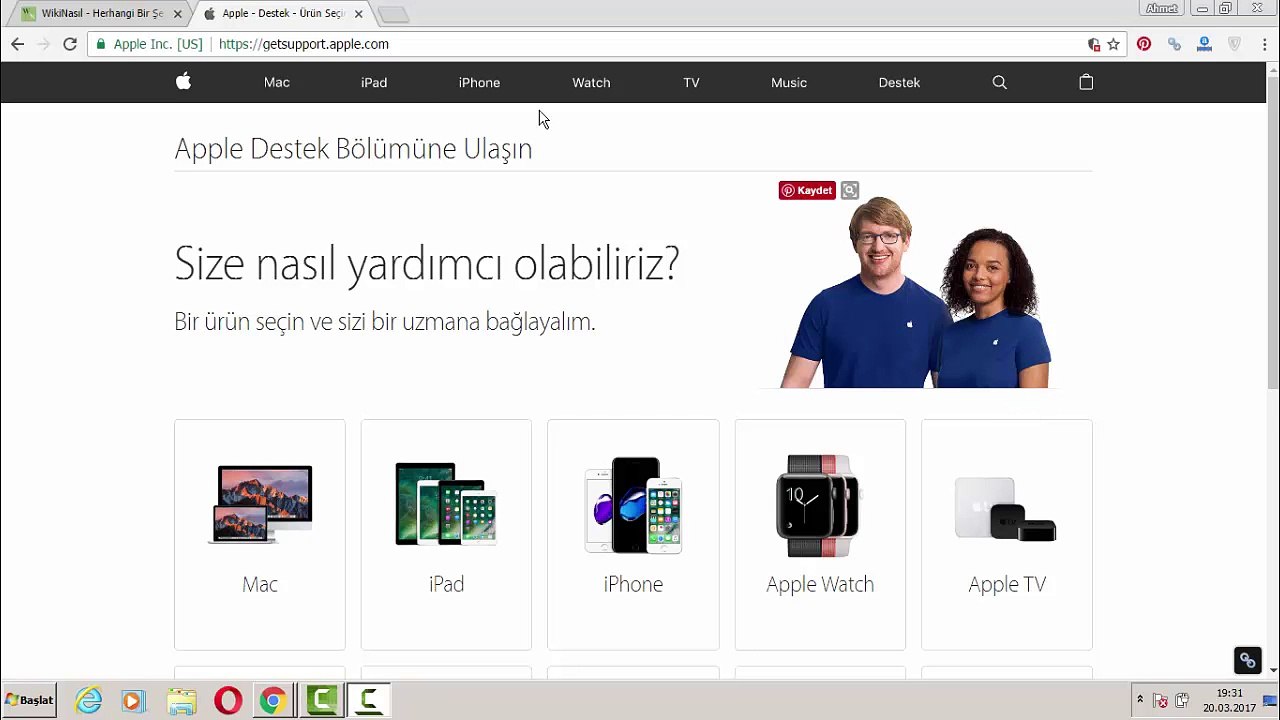Open Destek in Apple navigation menu
Screen dimensions: 1280x720
click(899, 83)
